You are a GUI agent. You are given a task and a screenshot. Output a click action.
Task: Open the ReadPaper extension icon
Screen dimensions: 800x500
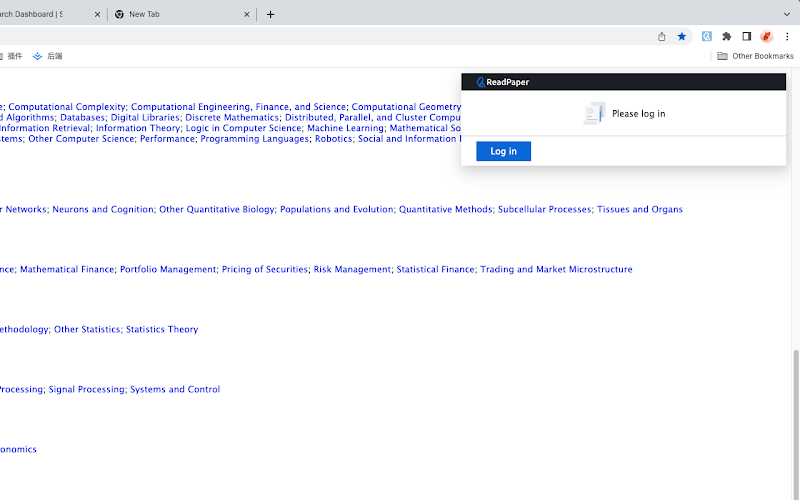[707, 36]
